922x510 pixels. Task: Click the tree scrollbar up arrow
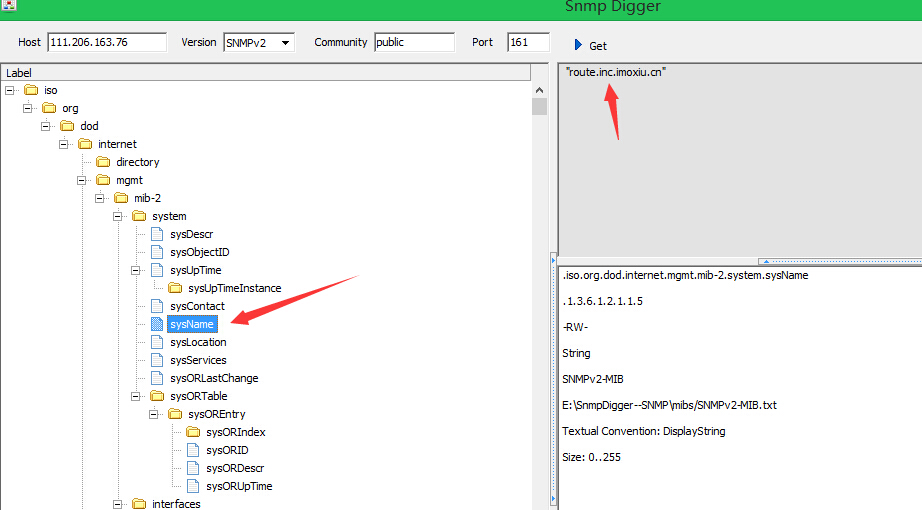540,90
